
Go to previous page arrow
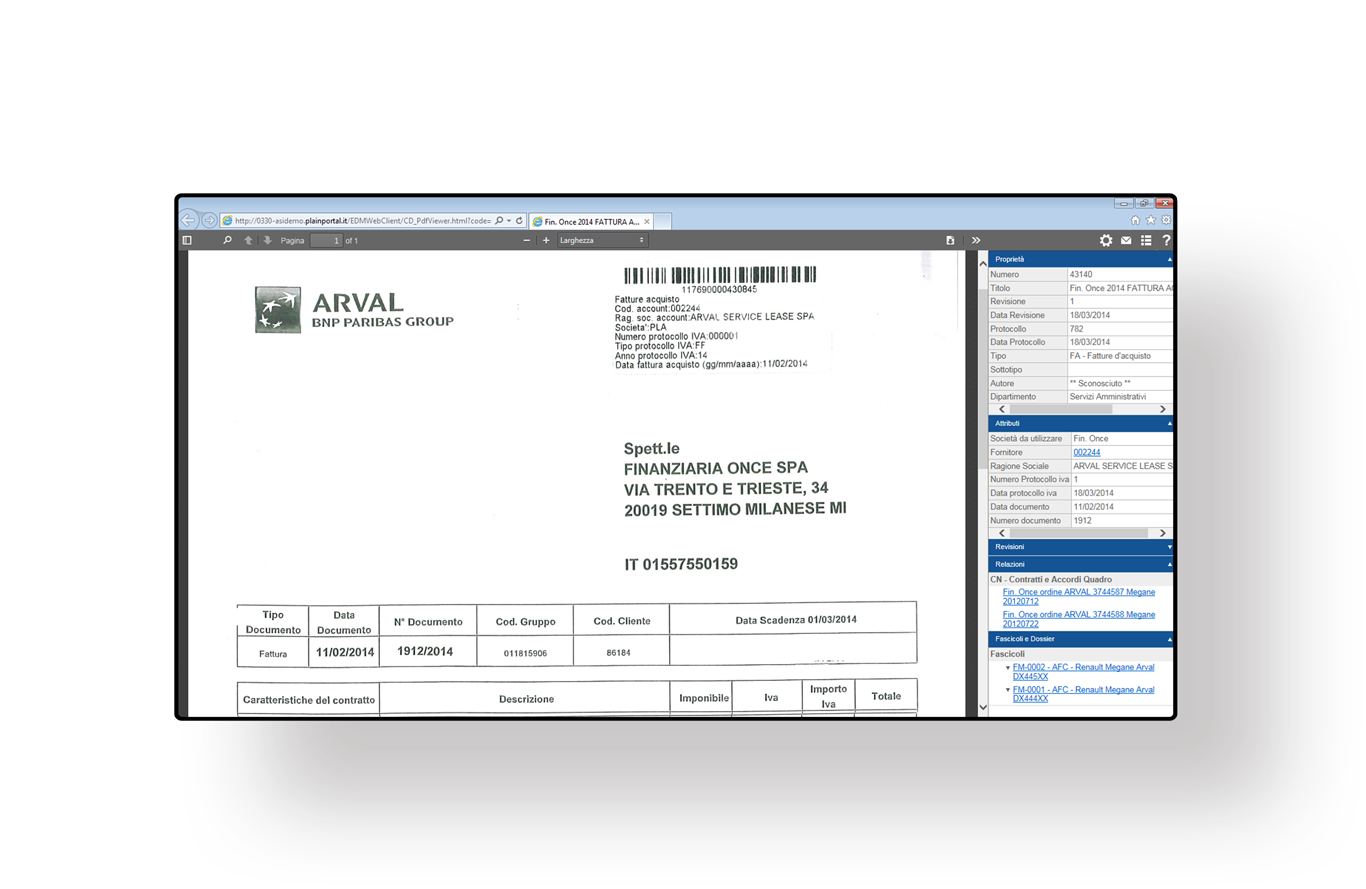point(248,241)
